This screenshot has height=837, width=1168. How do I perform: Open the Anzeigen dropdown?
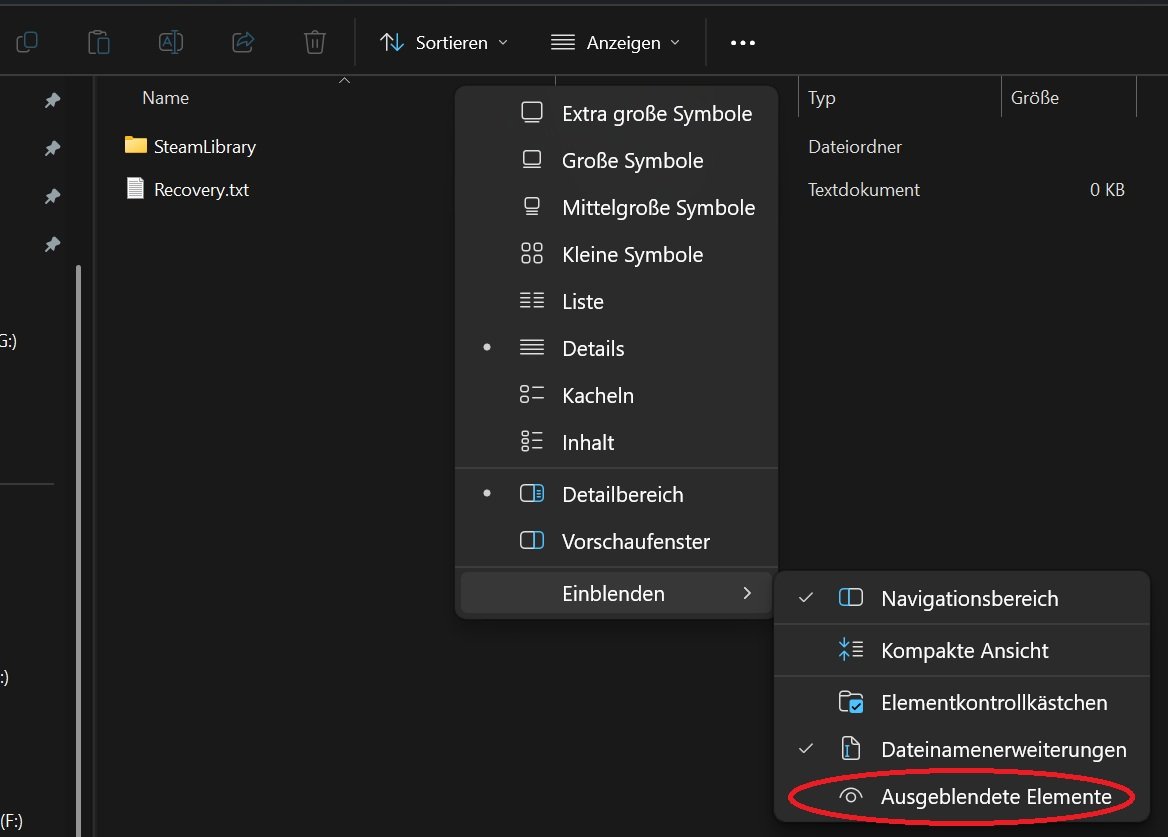click(615, 43)
